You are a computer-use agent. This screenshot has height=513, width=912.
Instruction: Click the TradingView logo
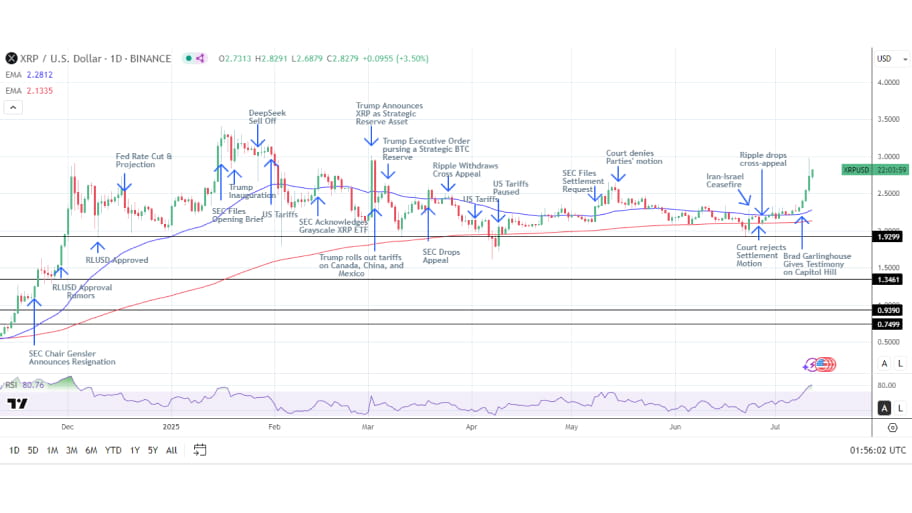click(x=17, y=404)
